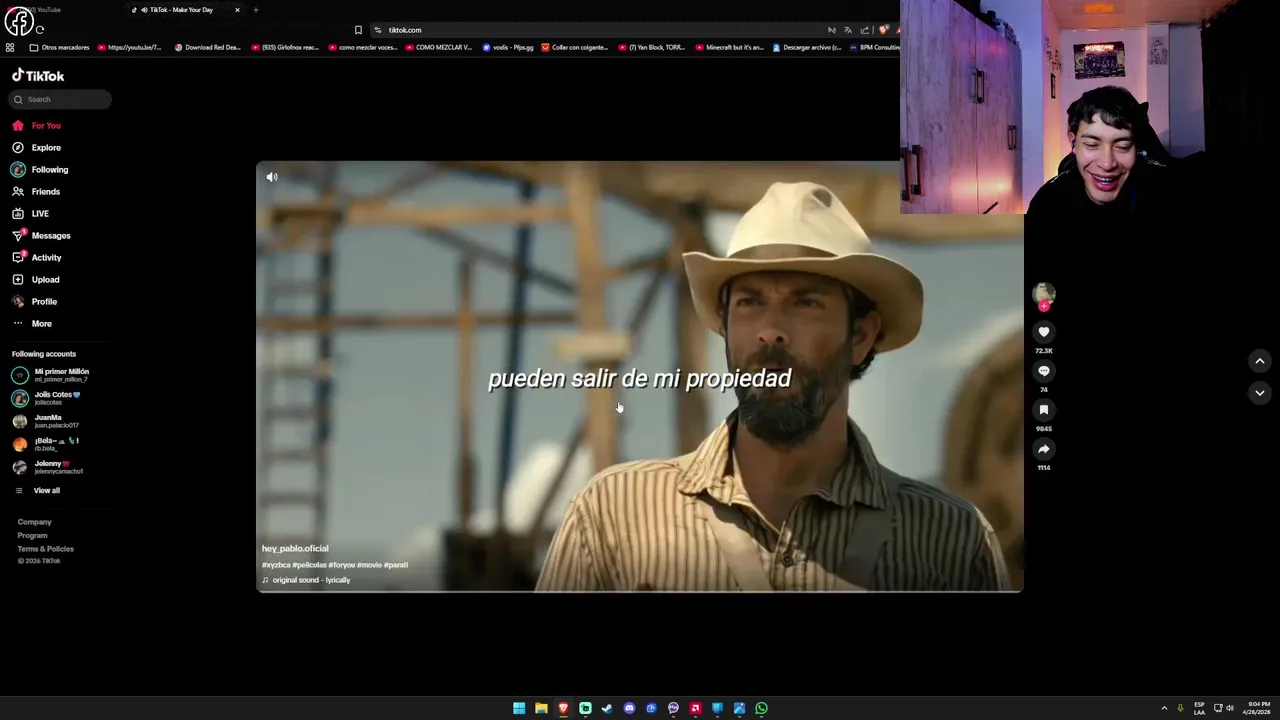Click the Program footer link

[x=32, y=536]
